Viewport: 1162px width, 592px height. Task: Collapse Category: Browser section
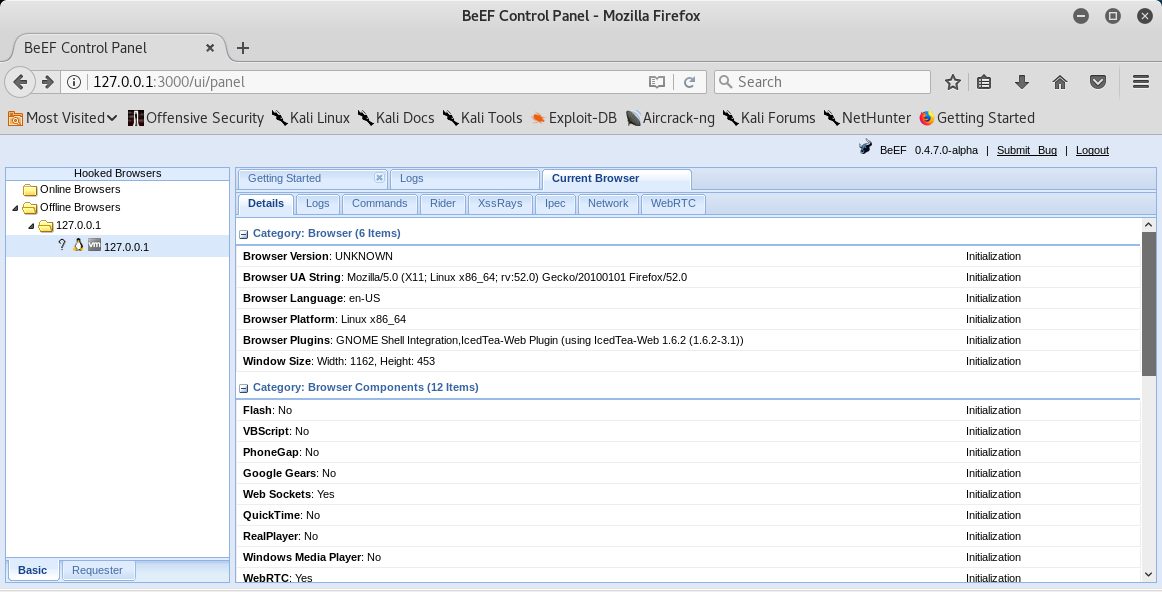click(x=244, y=234)
